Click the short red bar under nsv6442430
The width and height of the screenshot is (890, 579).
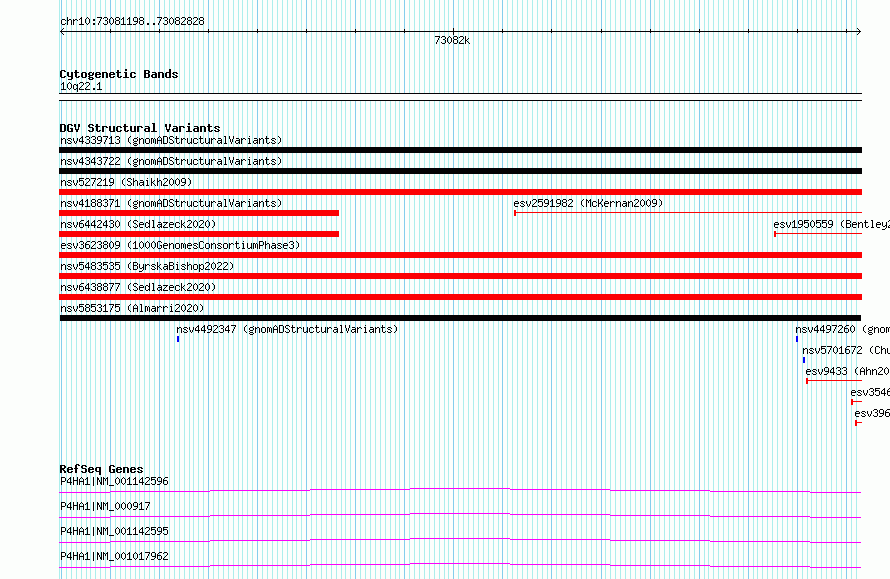click(x=199, y=234)
